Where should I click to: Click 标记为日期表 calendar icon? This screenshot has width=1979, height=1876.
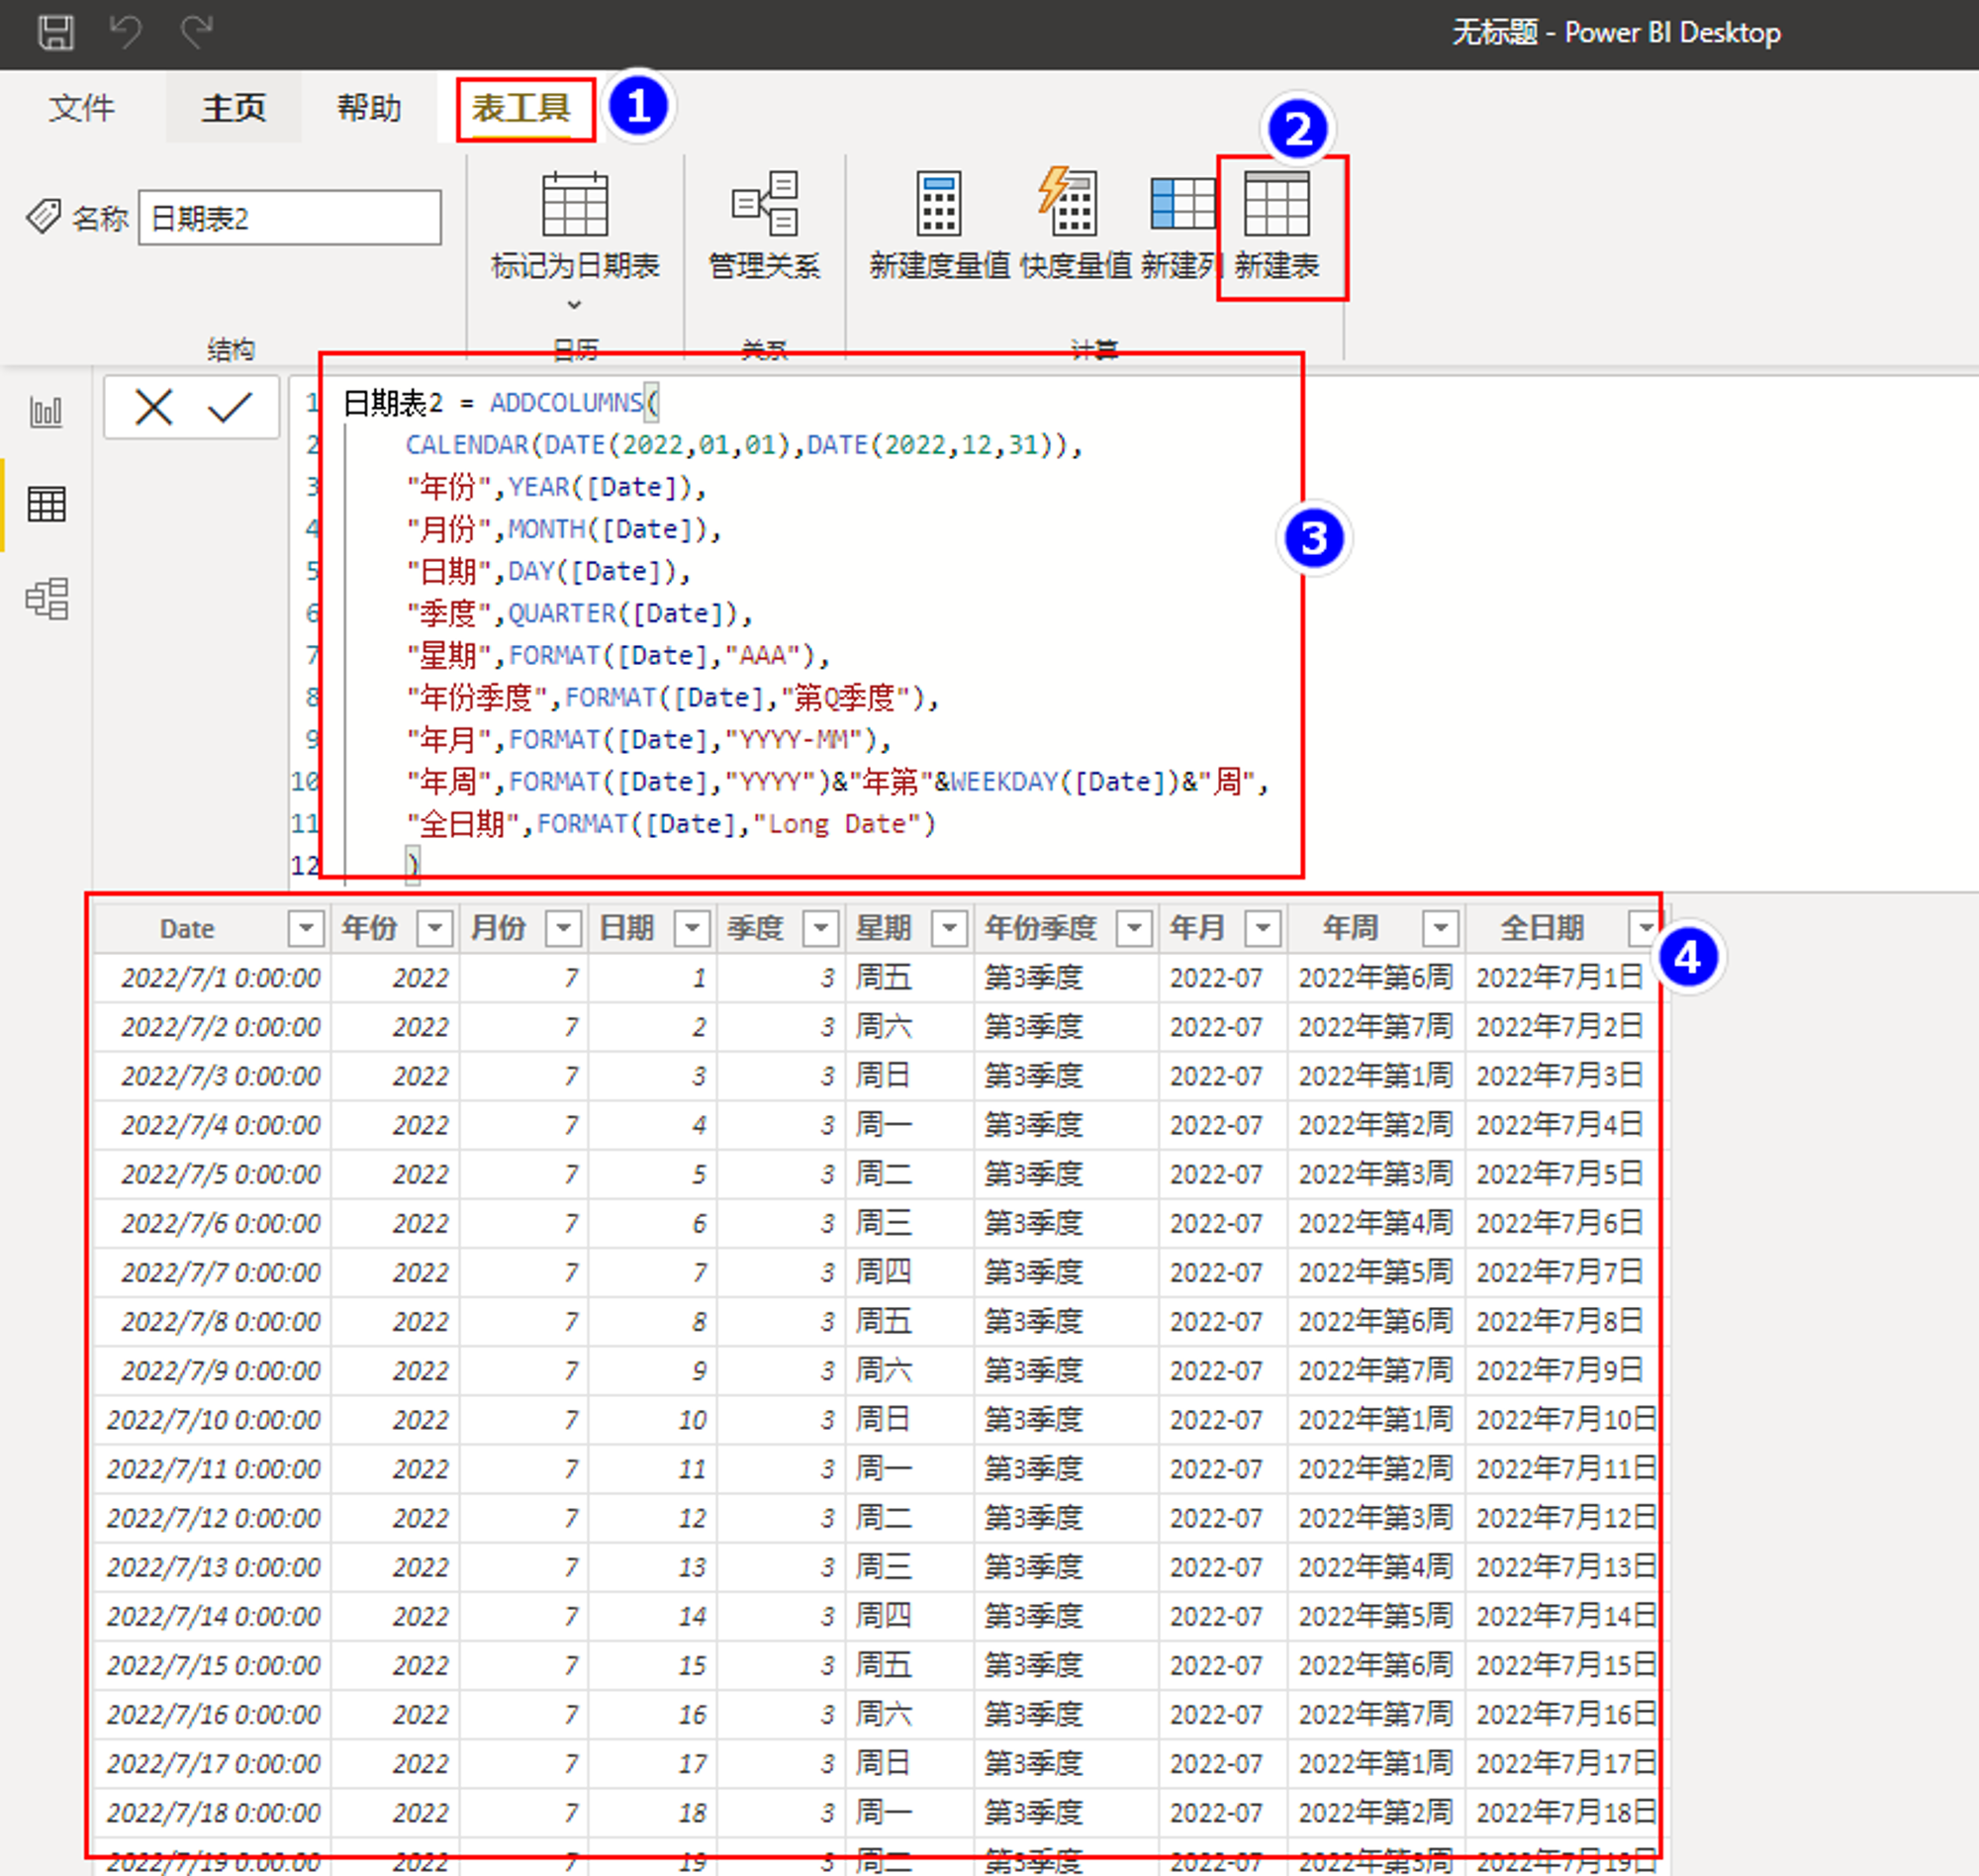pos(574,204)
